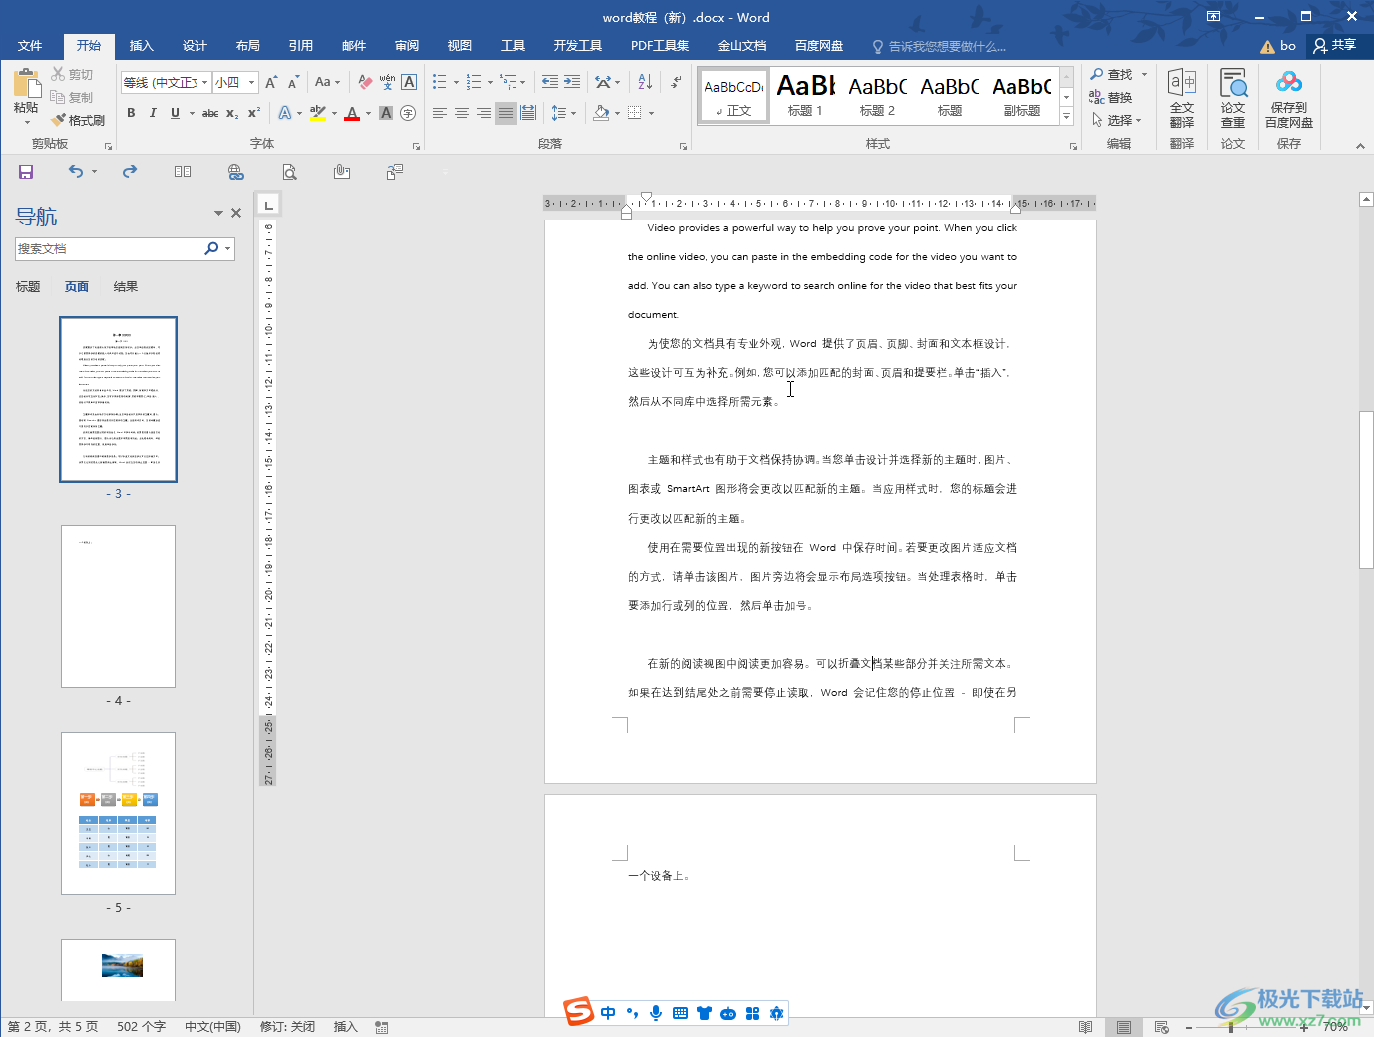The image size is (1374, 1037).
Task: Open the phonetic guide (wén) tool
Action: 387,82
